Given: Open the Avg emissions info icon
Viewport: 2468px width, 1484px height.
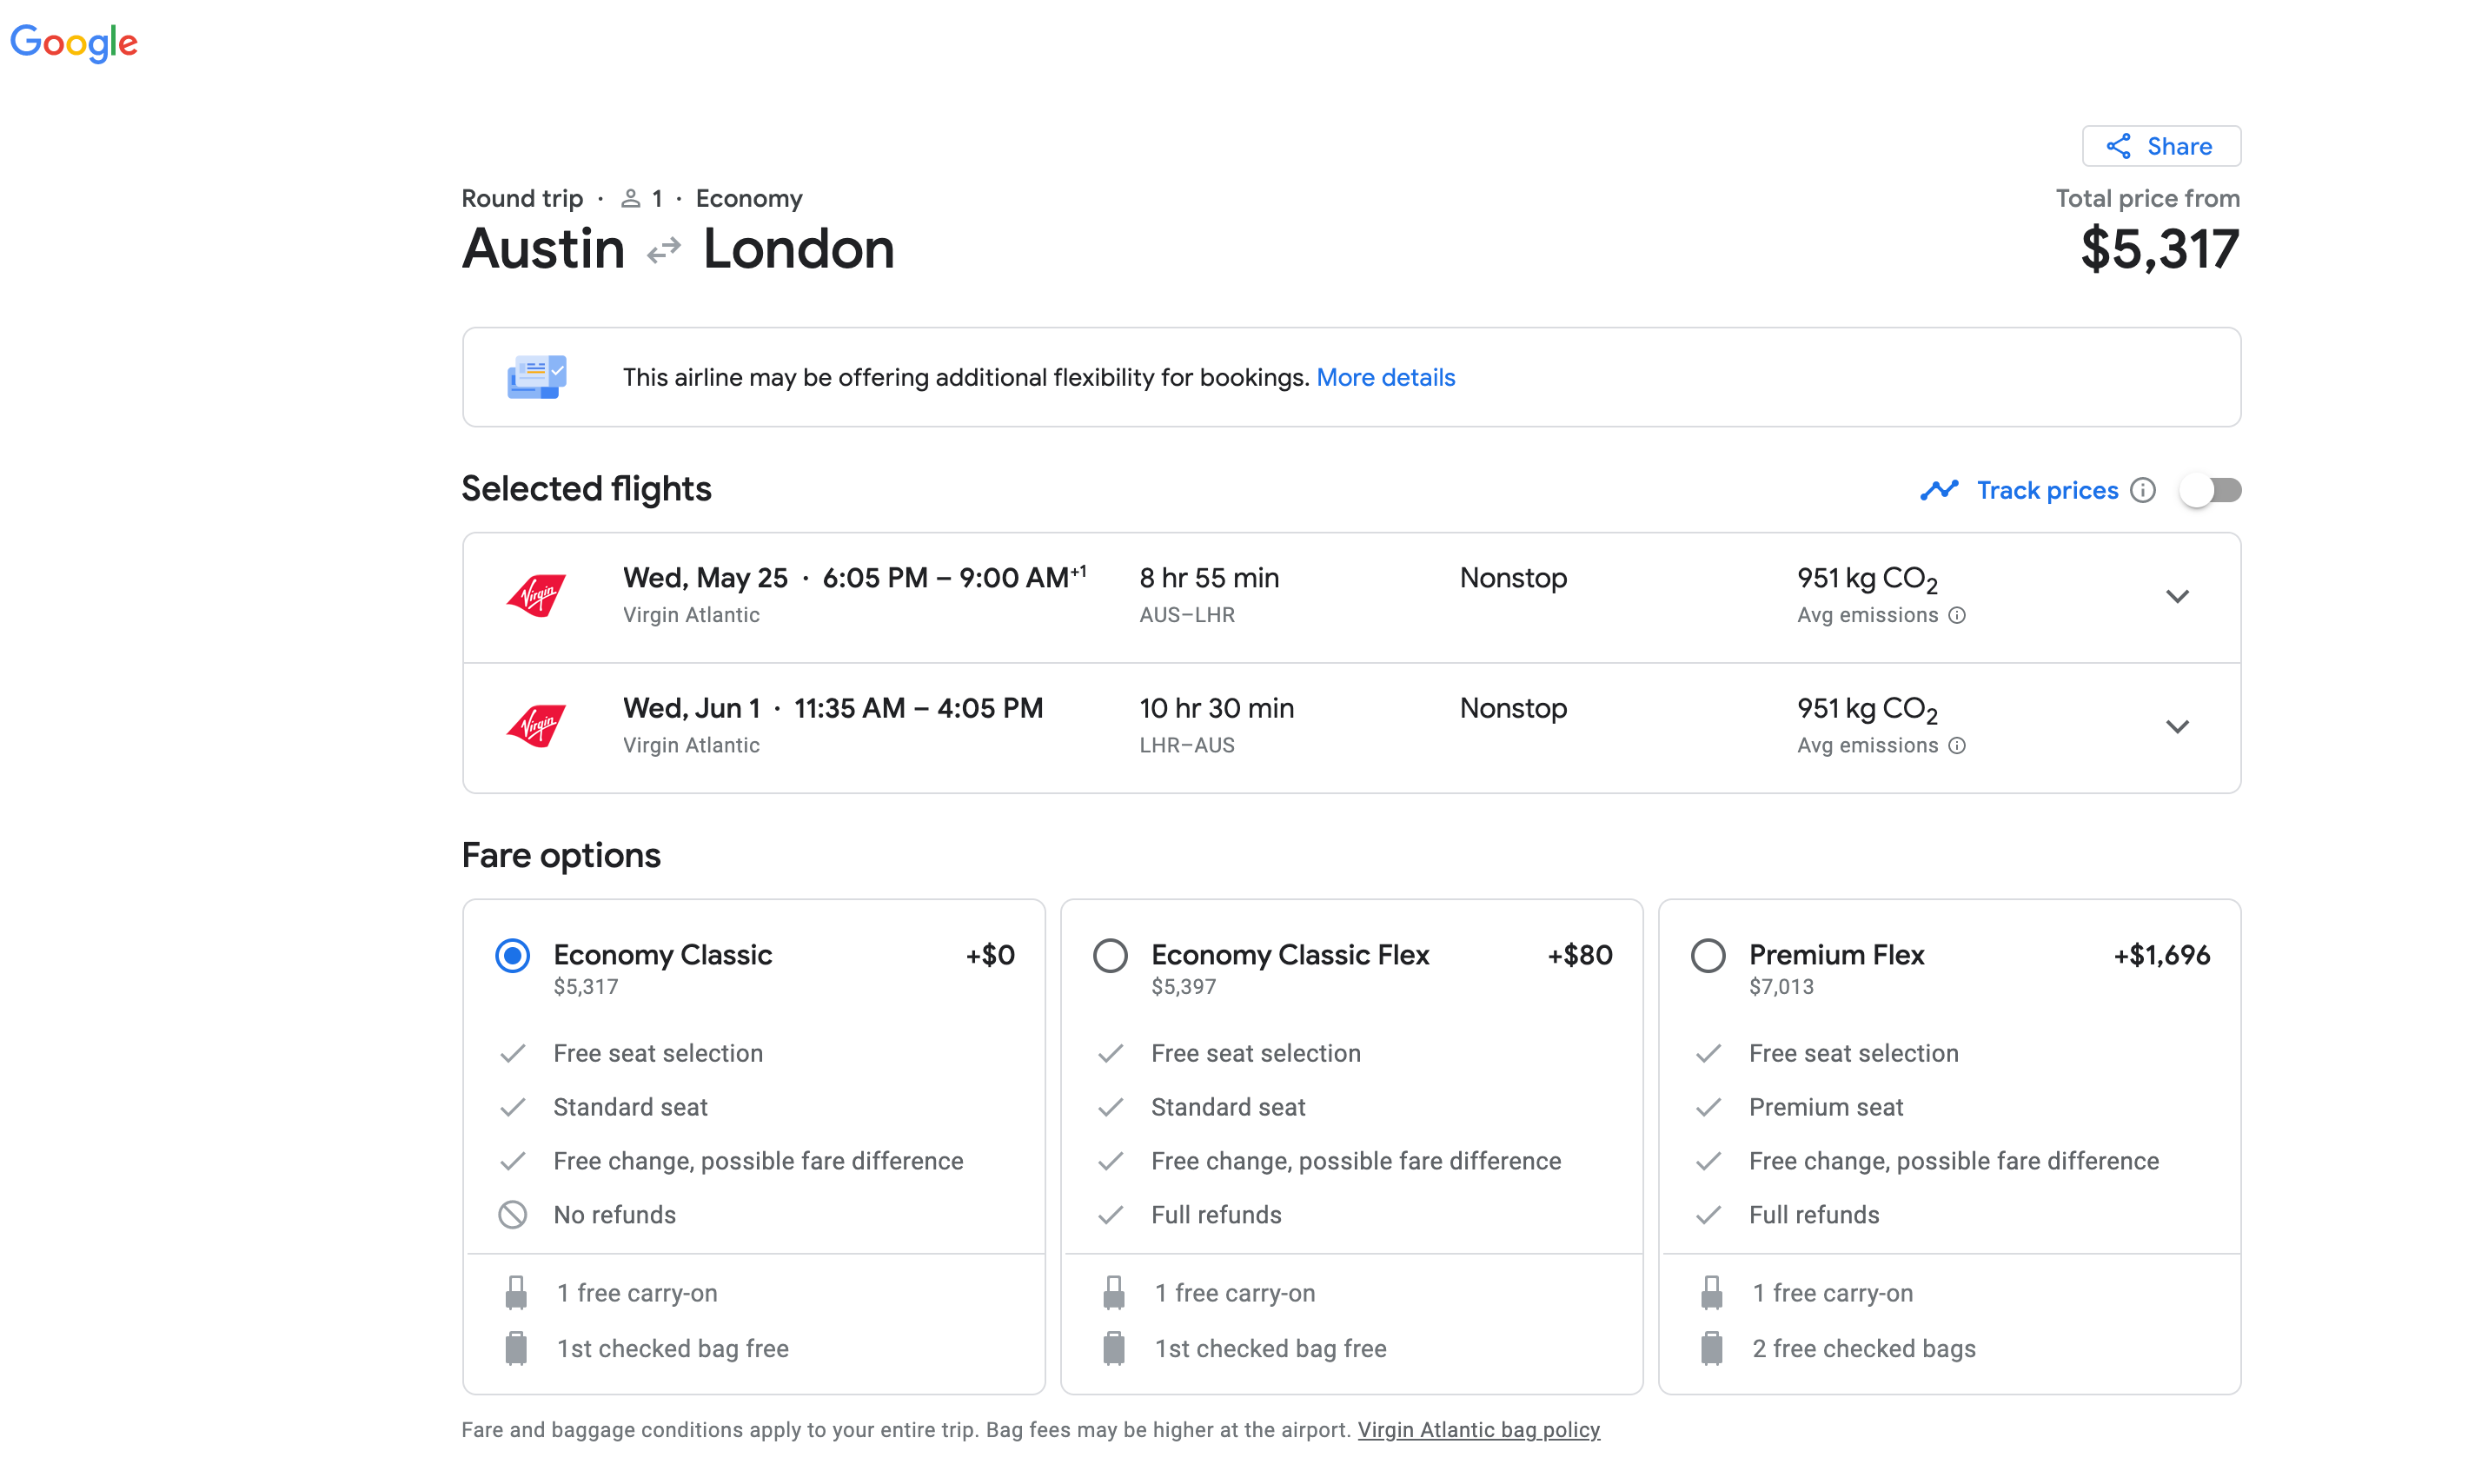Looking at the screenshot, I should click(x=1957, y=616).
